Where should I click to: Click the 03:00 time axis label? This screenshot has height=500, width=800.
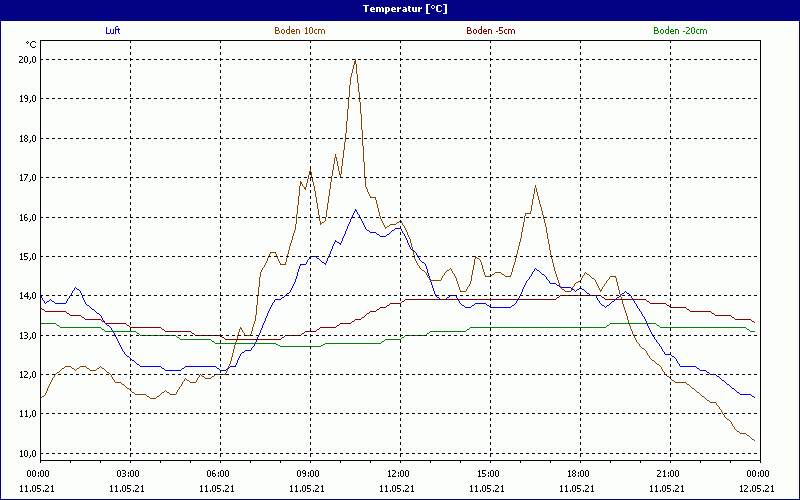[129, 474]
